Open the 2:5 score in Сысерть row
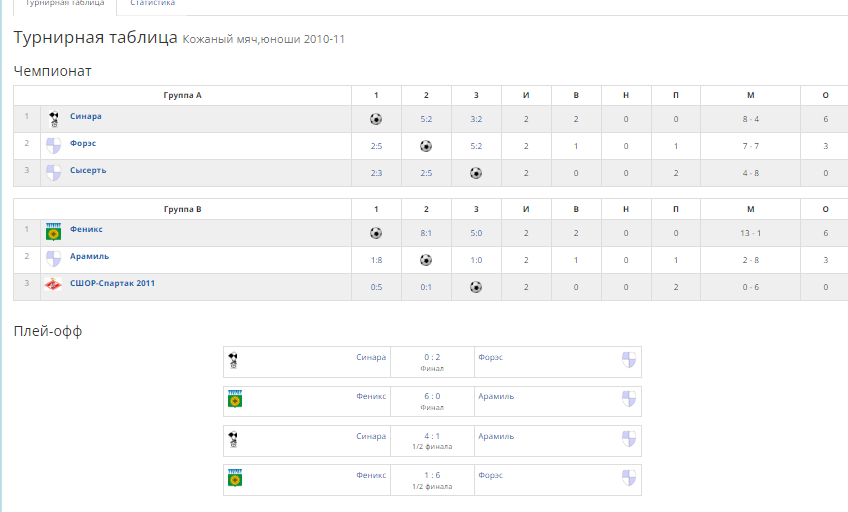 (x=426, y=173)
